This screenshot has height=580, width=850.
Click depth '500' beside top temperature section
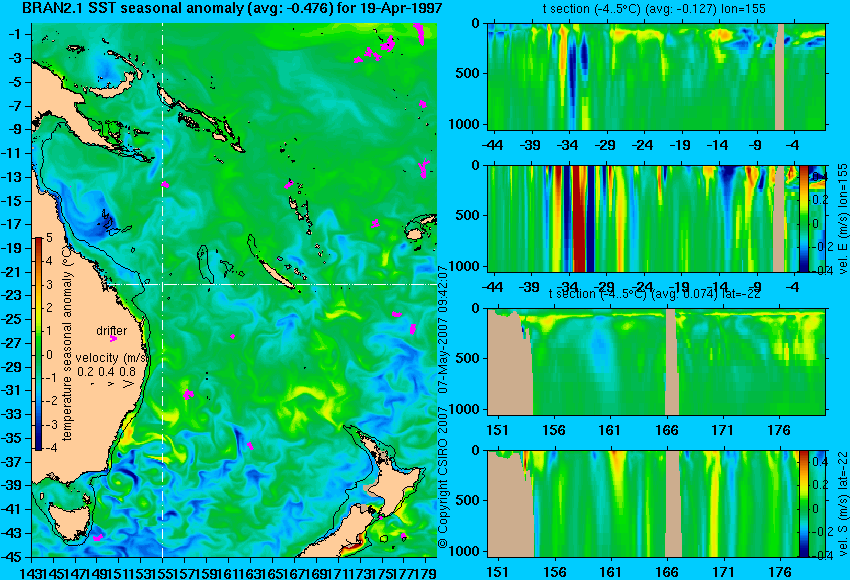tap(468, 73)
